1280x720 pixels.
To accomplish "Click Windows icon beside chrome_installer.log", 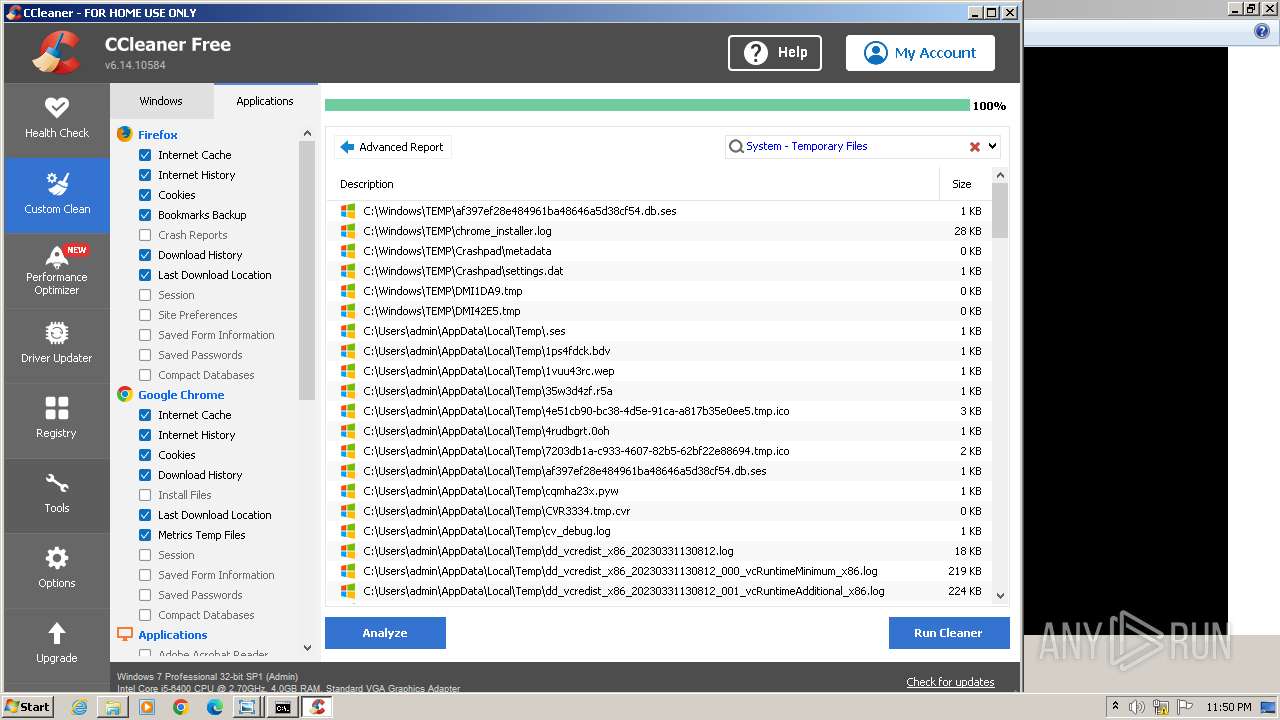I will (348, 231).
